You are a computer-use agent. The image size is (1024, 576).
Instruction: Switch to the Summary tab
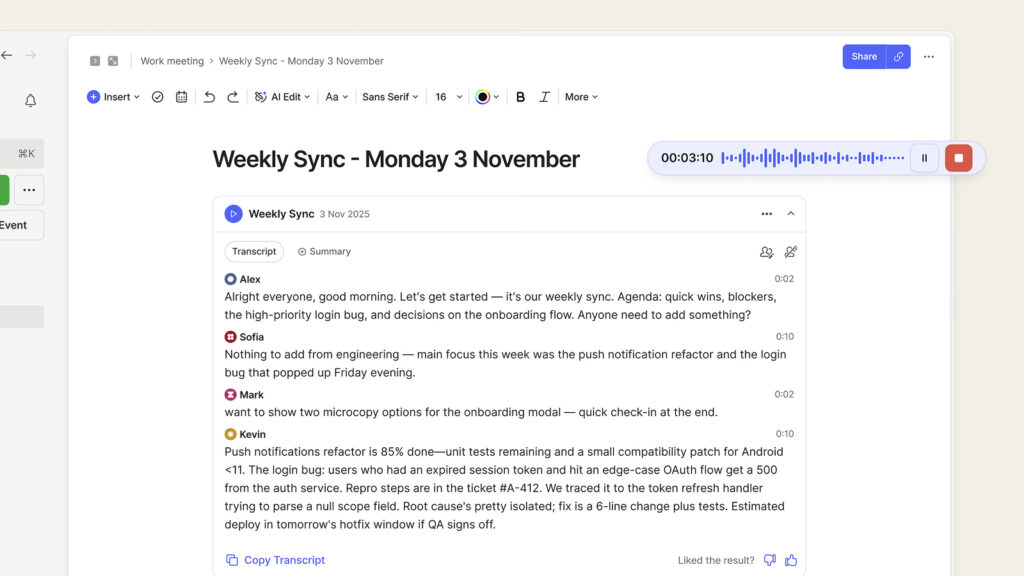click(x=324, y=252)
